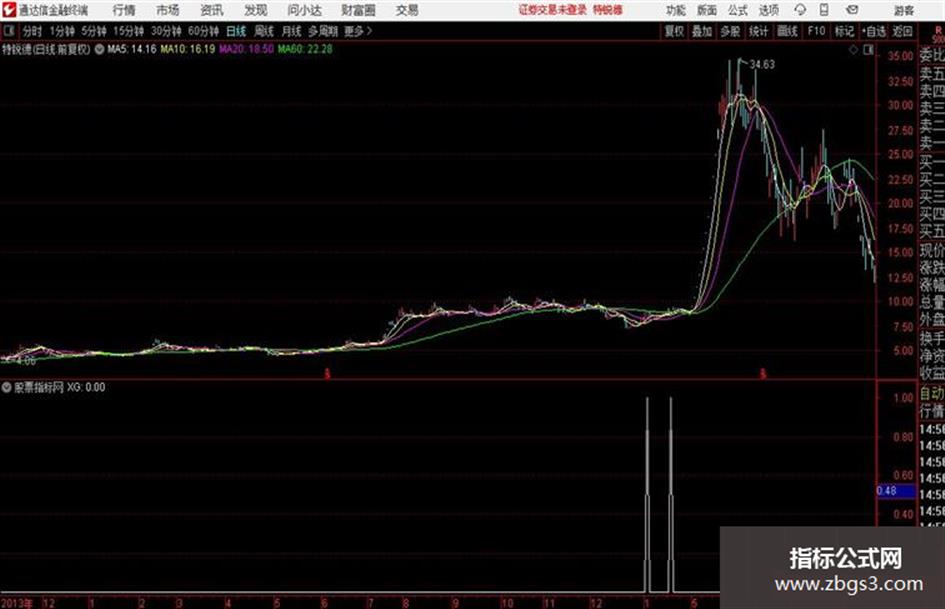Screen dimensions: 945x609
Task: Select the 日线 daily period tab
Action: pos(236,31)
